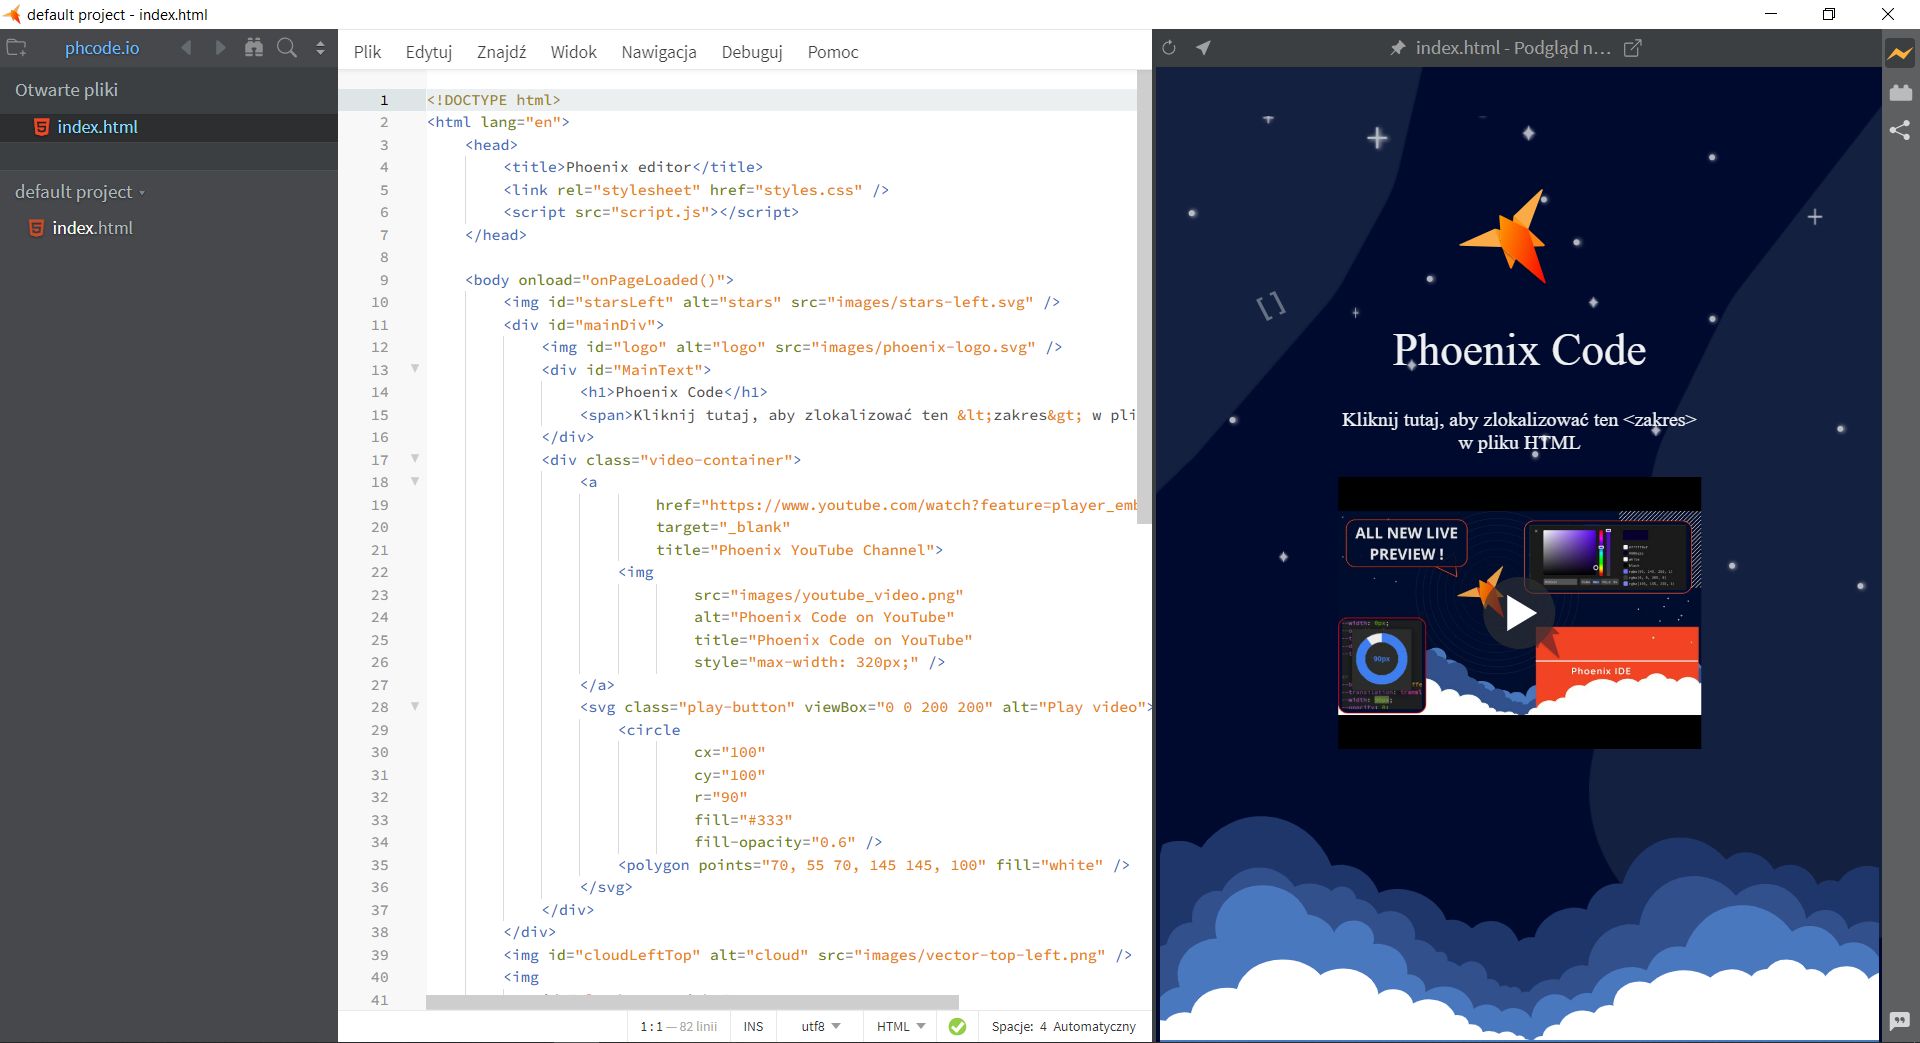Select index.html under default project
Image resolution: width=1920 pixels, height=1043 pixels.
tap(94, 228)
